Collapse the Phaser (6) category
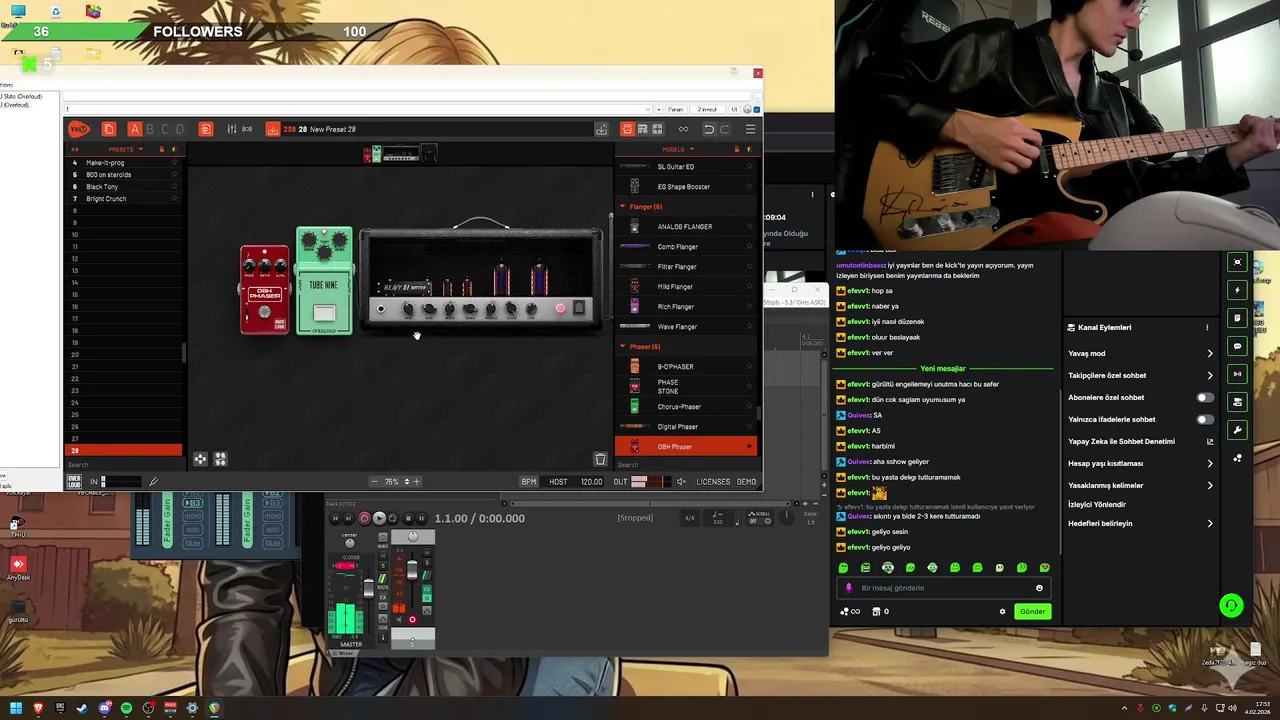1280x720 pixels. (x=622, y=347)
